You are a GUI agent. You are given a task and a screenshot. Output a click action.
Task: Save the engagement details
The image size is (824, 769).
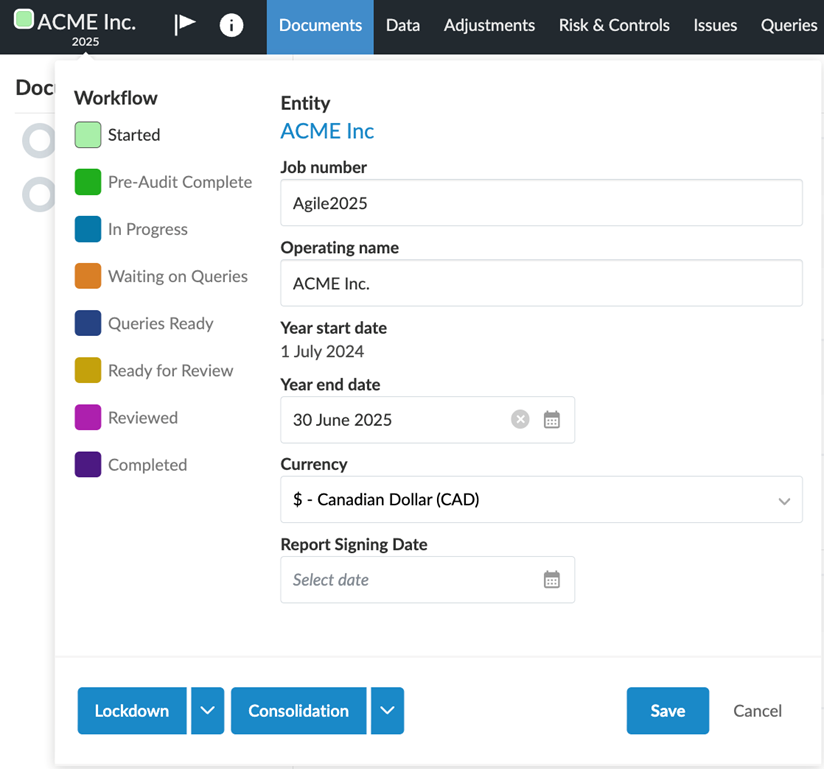667,711
